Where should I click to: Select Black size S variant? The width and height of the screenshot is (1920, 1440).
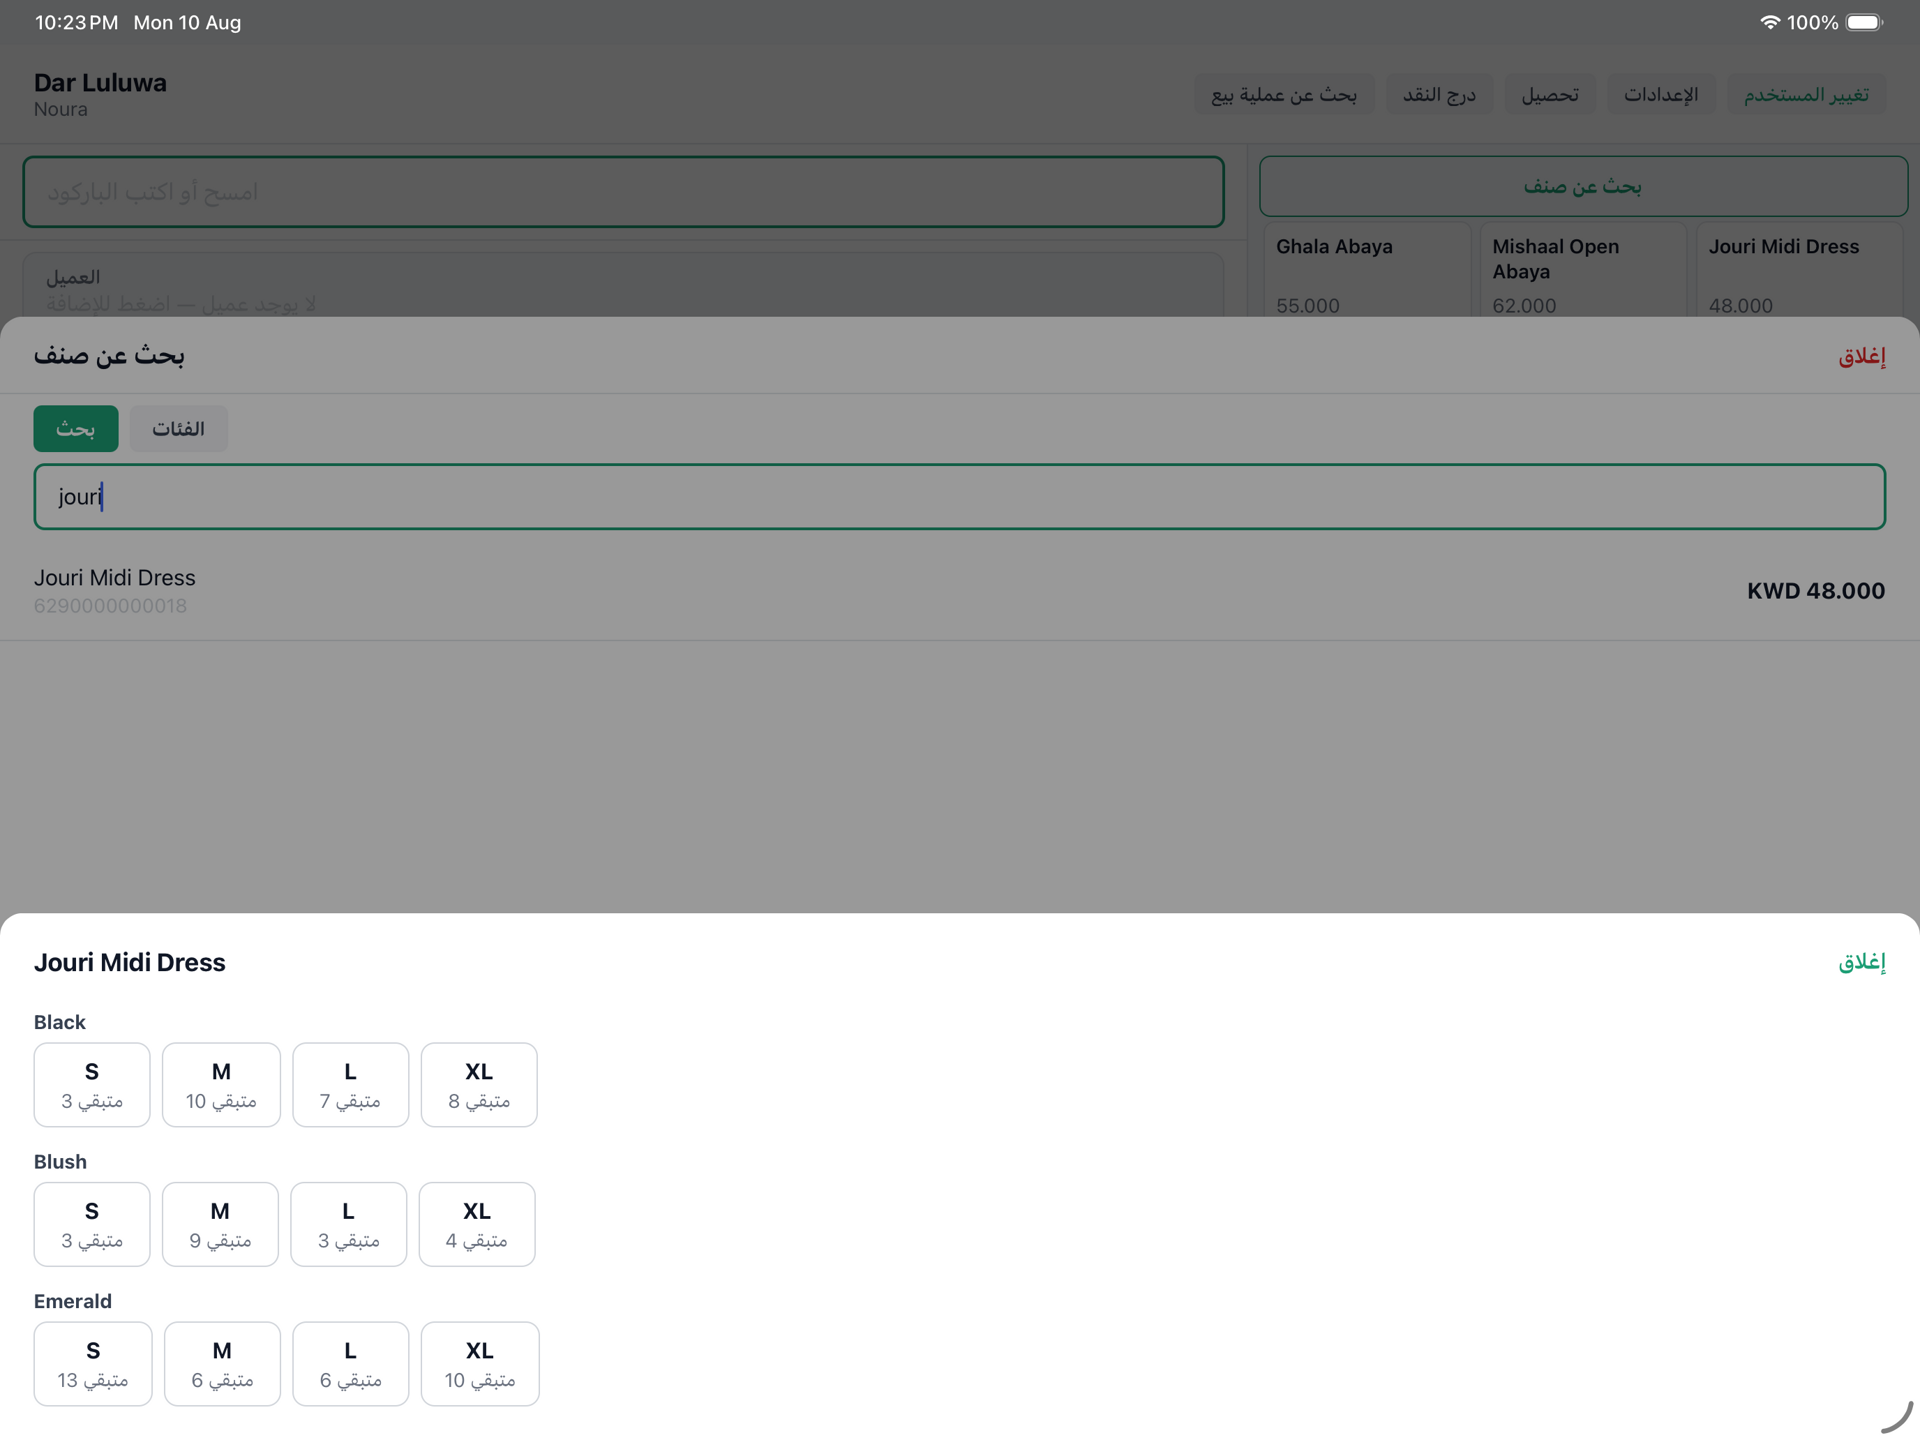pyautogui.click(x=92, y=1085)
